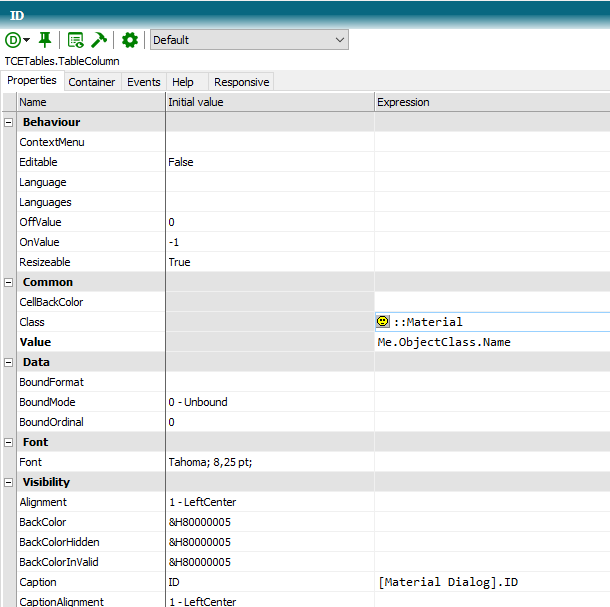The image size is (610, 607).
Task: Collapse the Font section
Action: click(9, 442)
